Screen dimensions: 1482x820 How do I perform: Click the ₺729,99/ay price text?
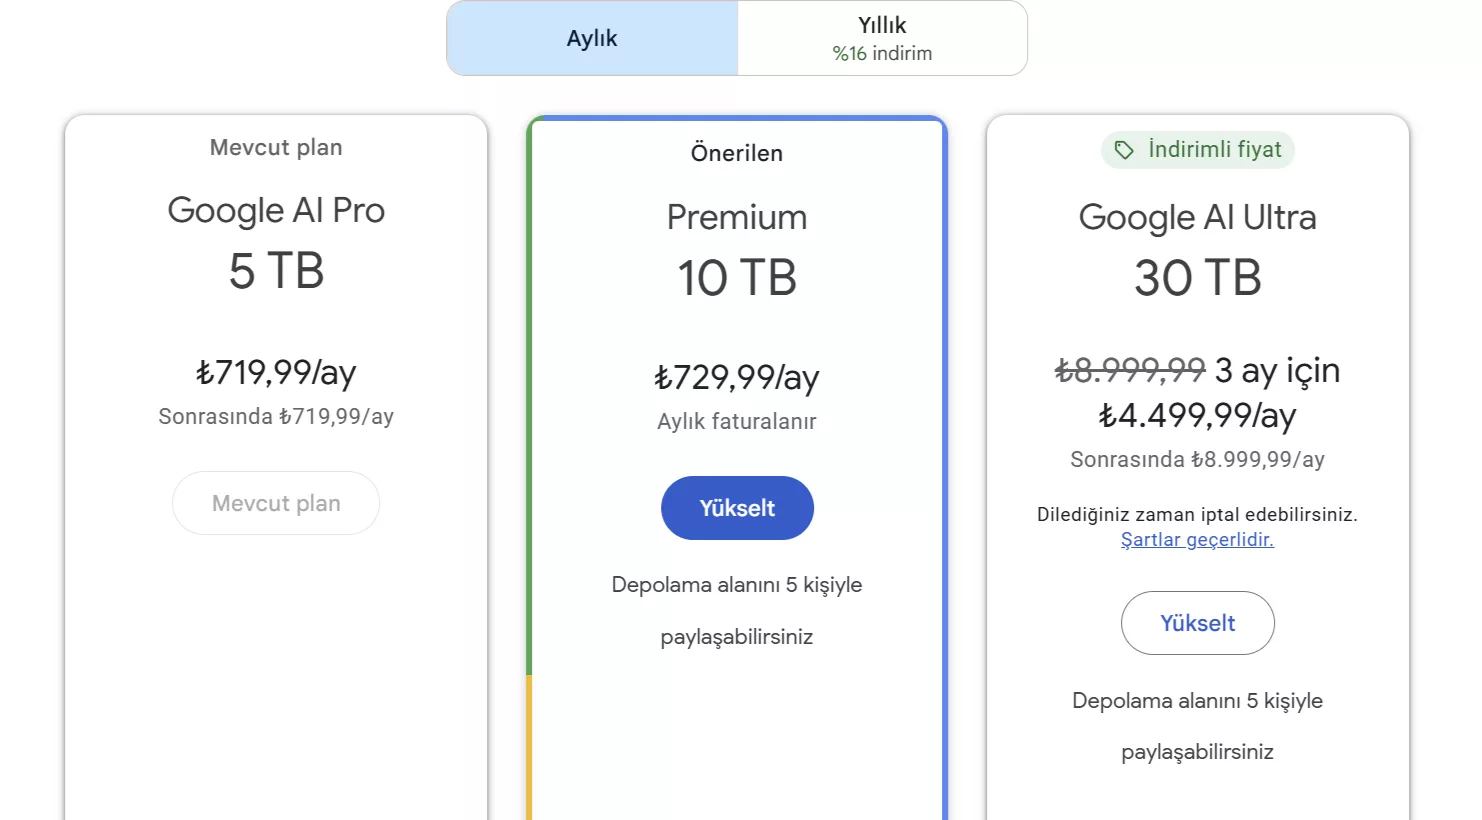point(737,378)
